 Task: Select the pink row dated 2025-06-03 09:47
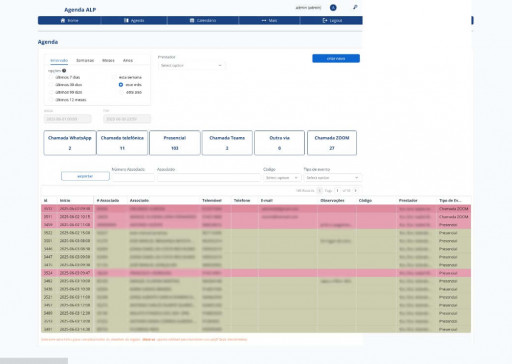click(x=256, y=273)
